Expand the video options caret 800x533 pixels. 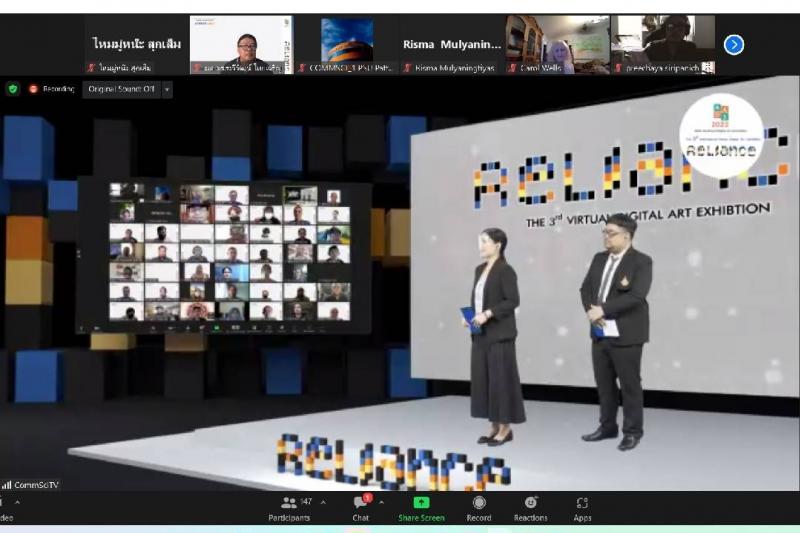coord(16,503)
